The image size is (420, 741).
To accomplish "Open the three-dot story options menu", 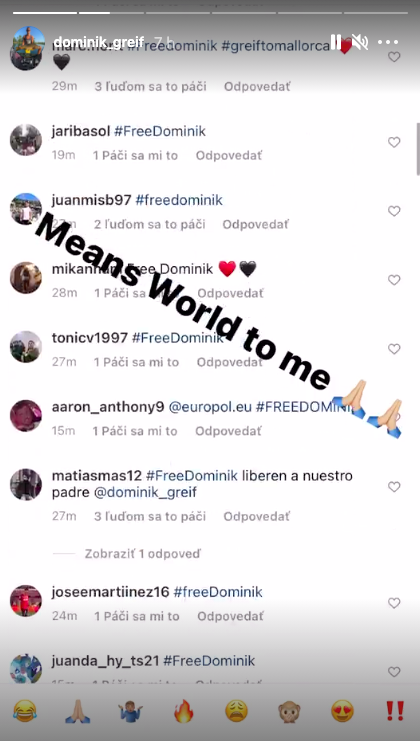I will click(x=388, y=42).
